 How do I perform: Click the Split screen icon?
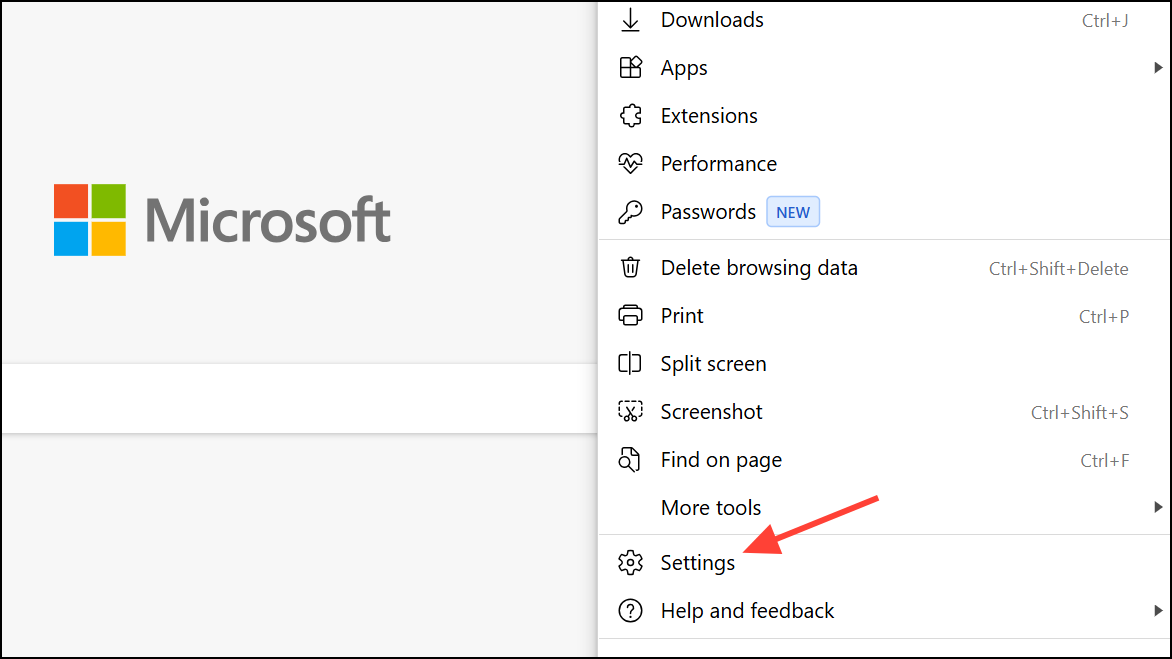point(630,363)
